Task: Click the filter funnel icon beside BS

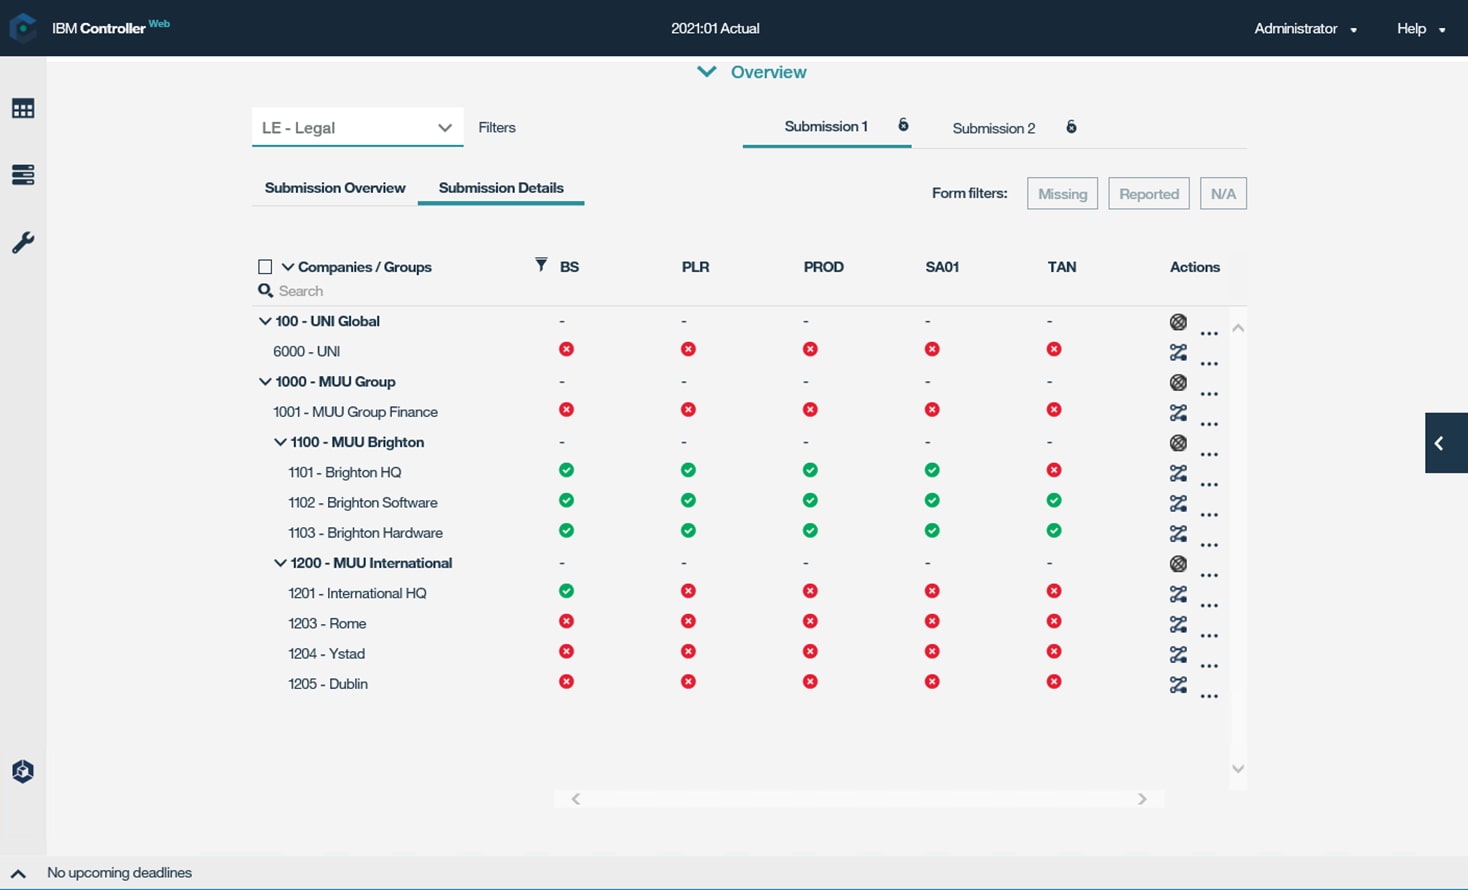Action: click(x=541, y=265)
